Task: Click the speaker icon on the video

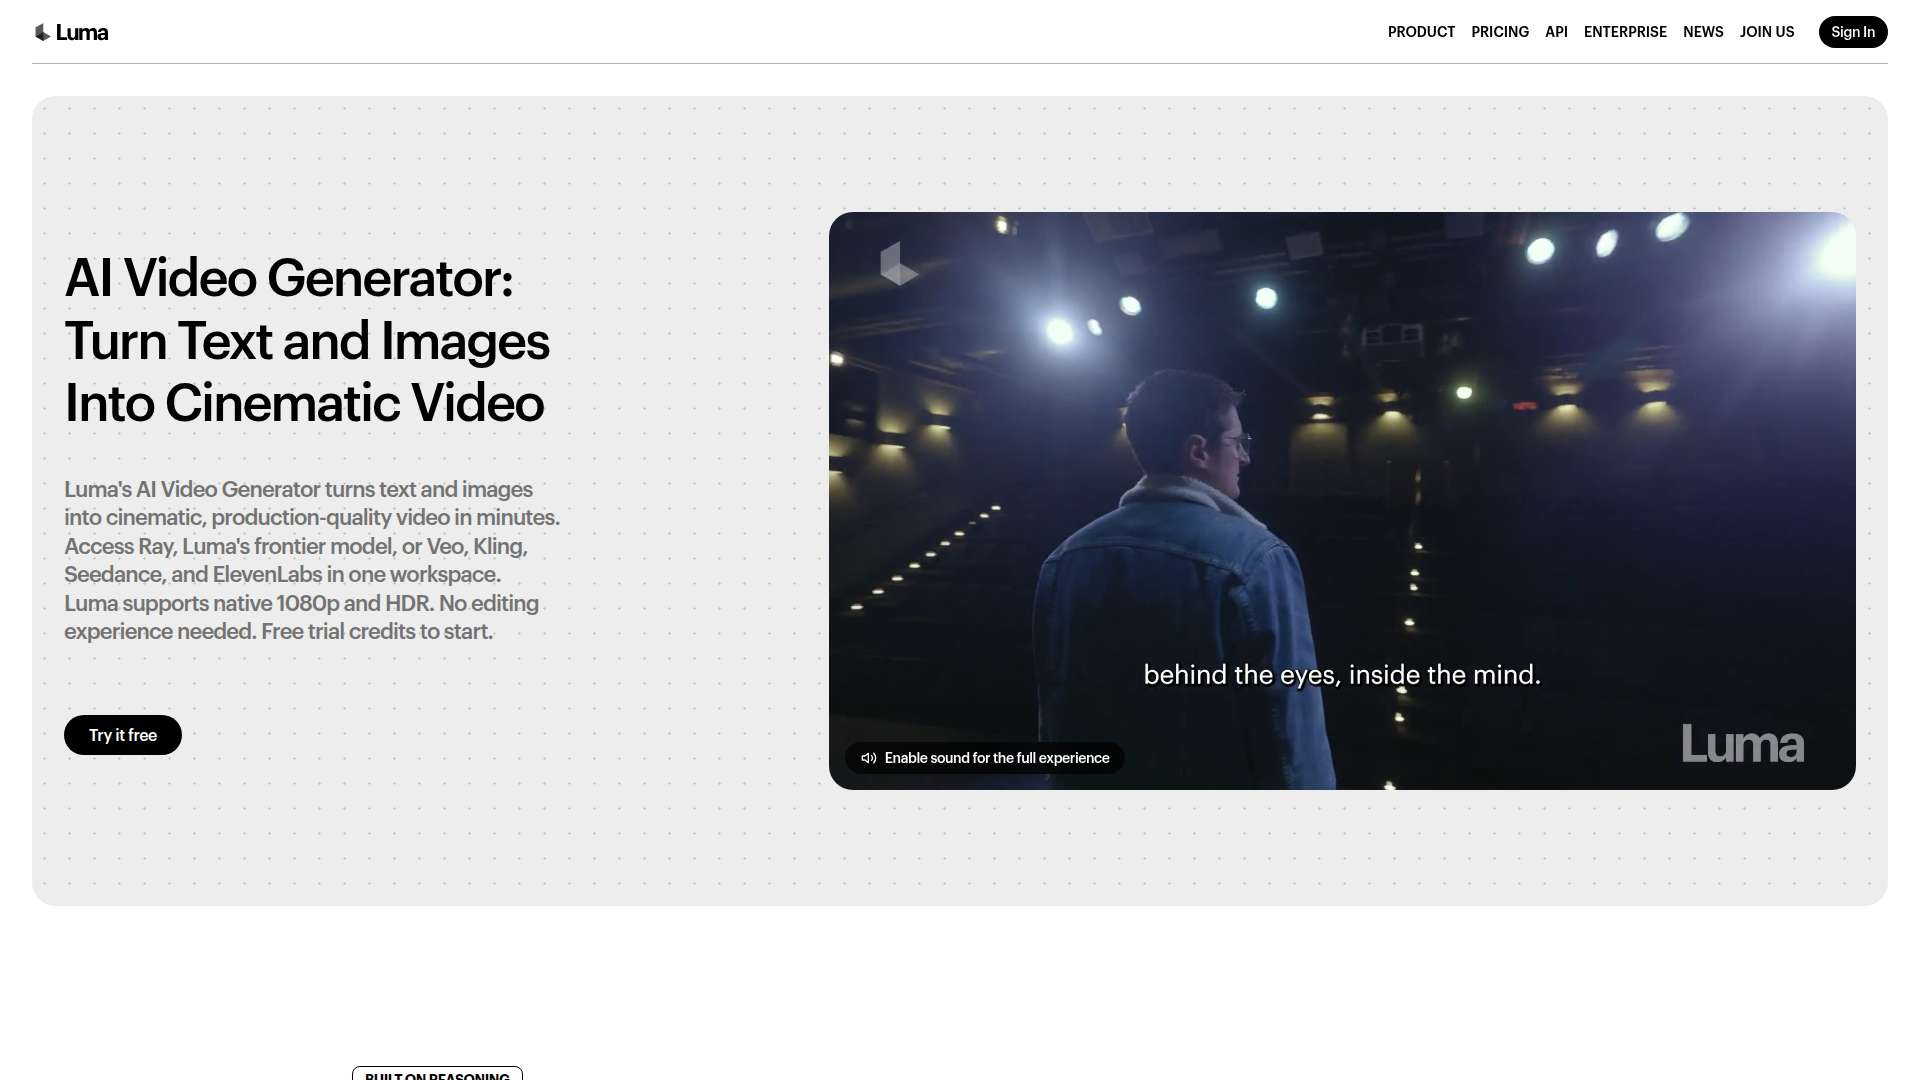Action: [x=869, y=758]
